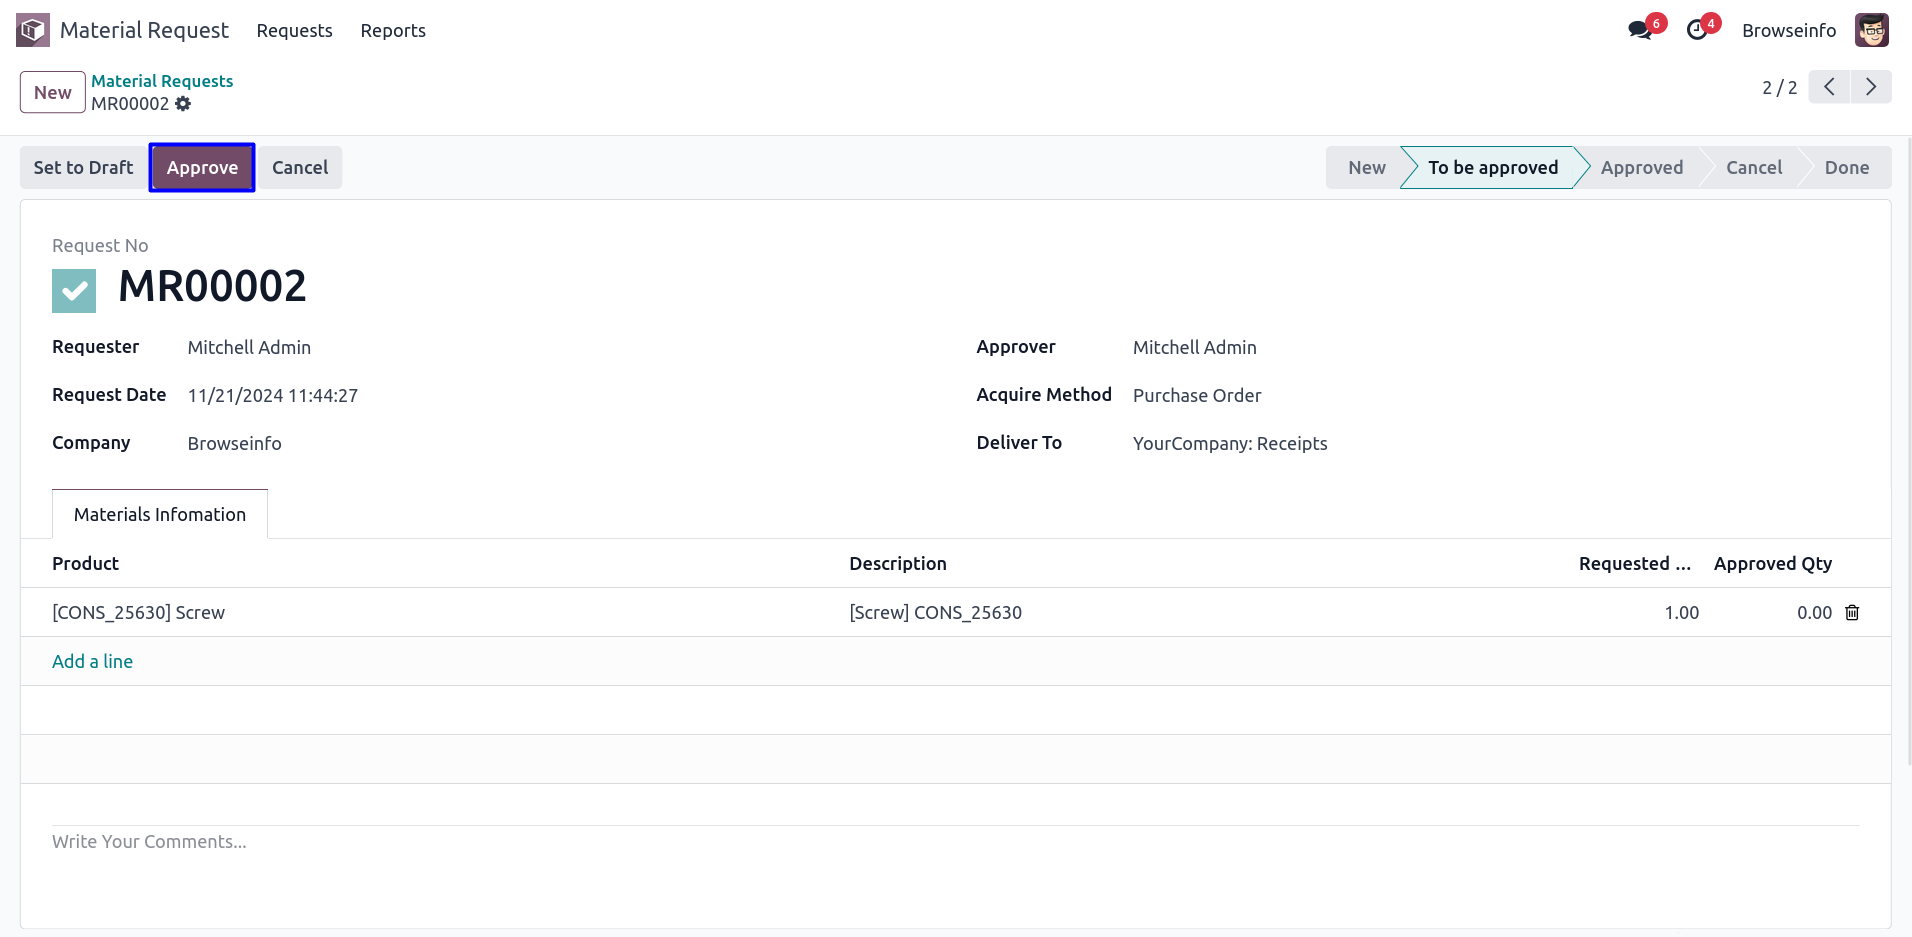
Task: Open the chat messages notification icon
Action: 1639,30
